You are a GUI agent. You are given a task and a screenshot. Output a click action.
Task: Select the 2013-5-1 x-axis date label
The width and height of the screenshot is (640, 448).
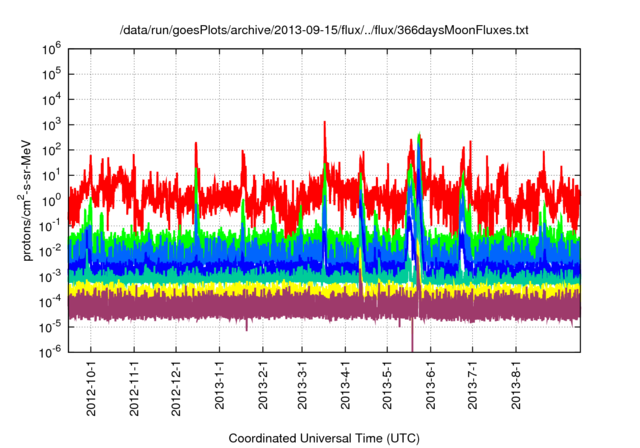point(387,385)
